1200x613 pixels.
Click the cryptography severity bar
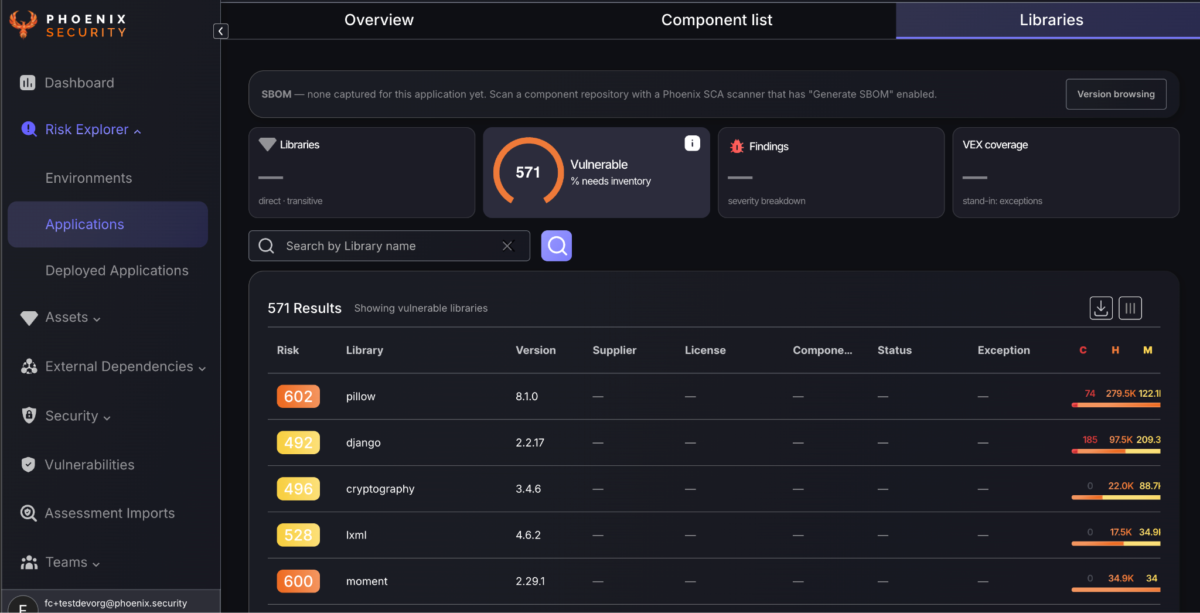(1116, 497)
